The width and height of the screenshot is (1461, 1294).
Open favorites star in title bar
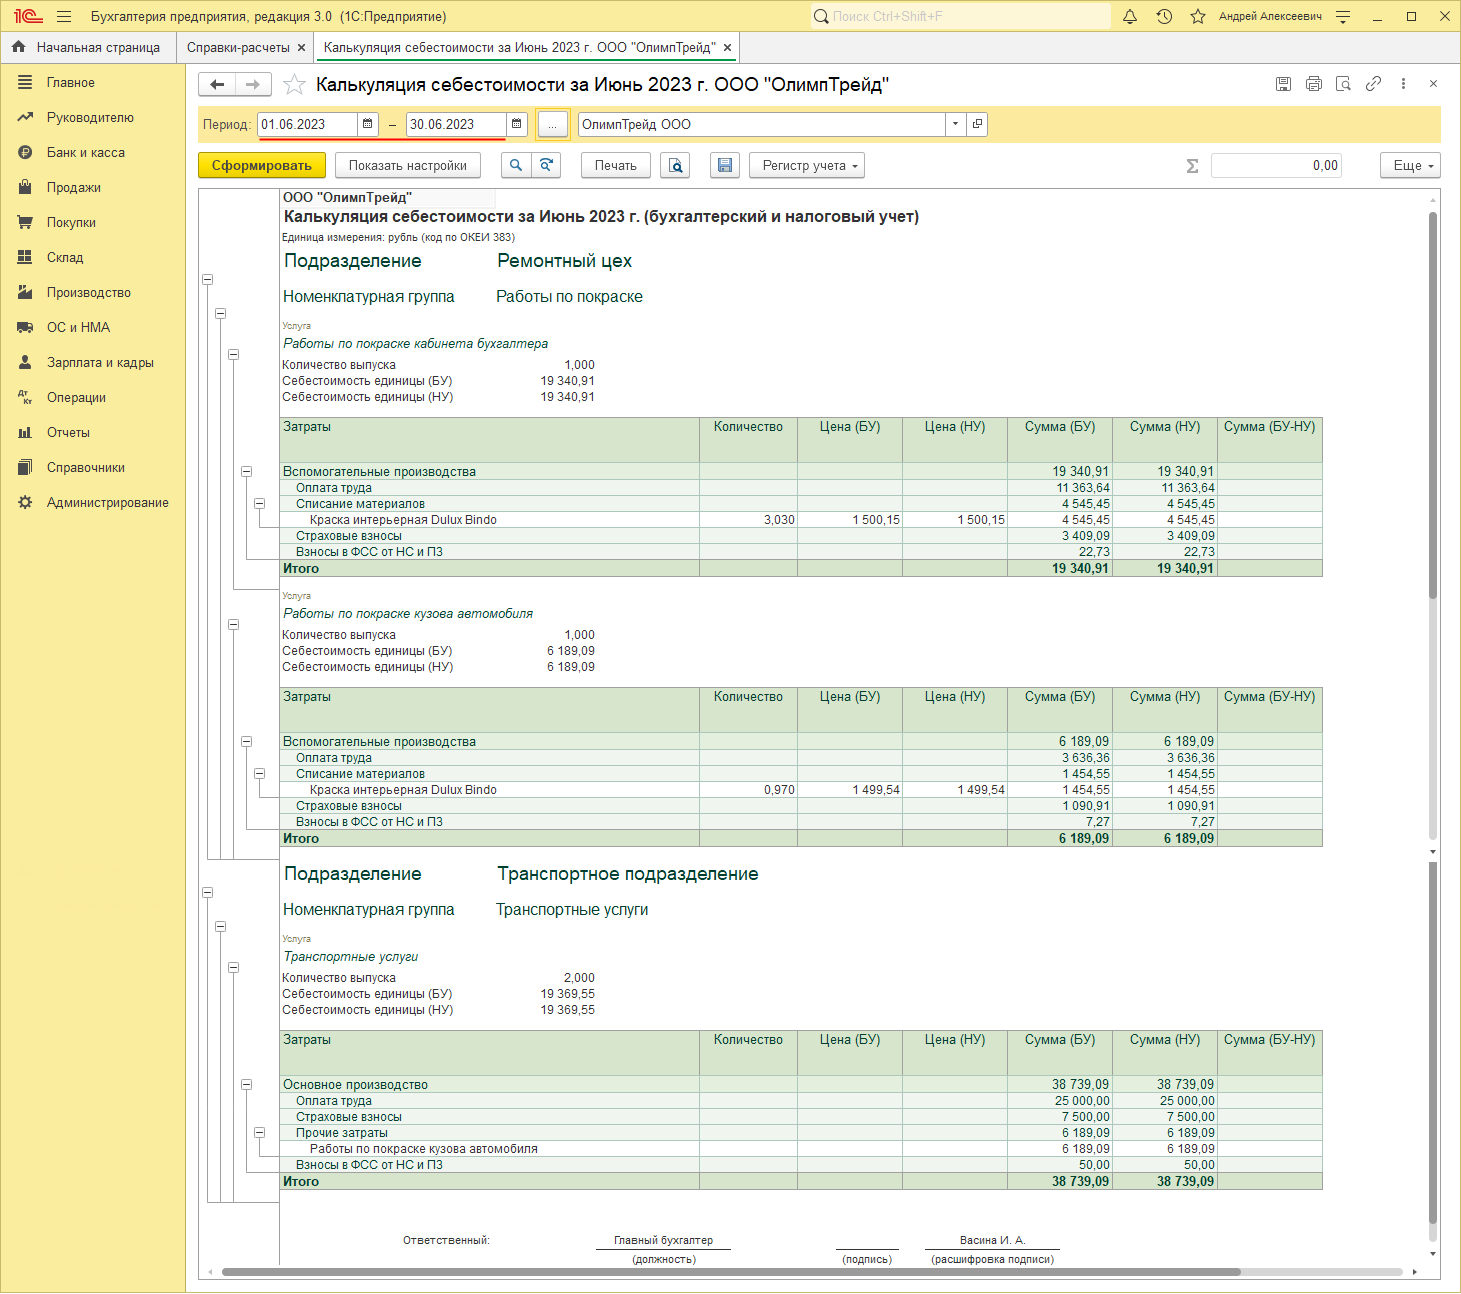pos(1198,16)
